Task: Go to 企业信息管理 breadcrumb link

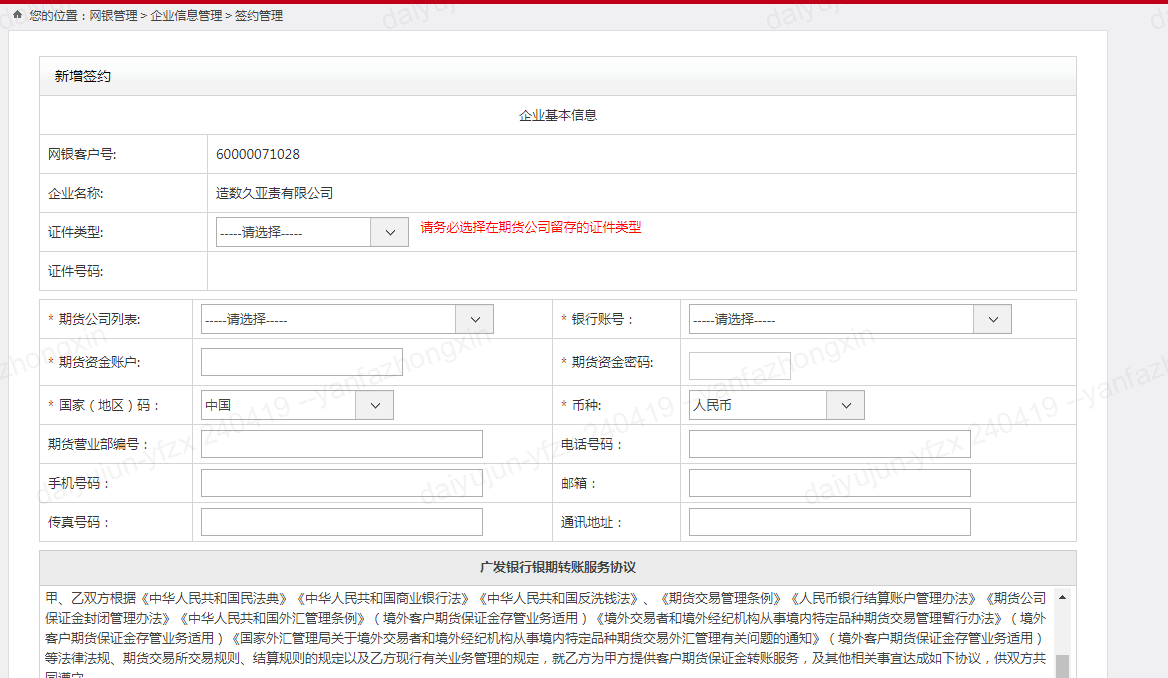Action: click(186, 16)
